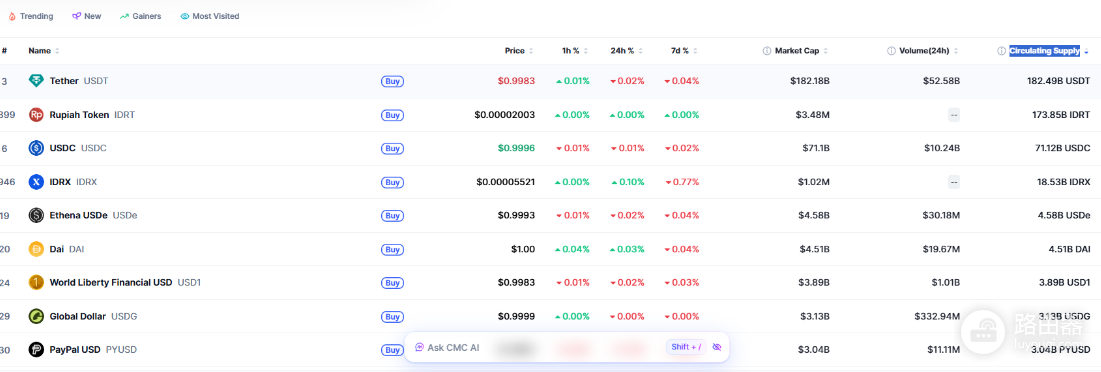Click Buy for Global Dollar

(393, 316)
